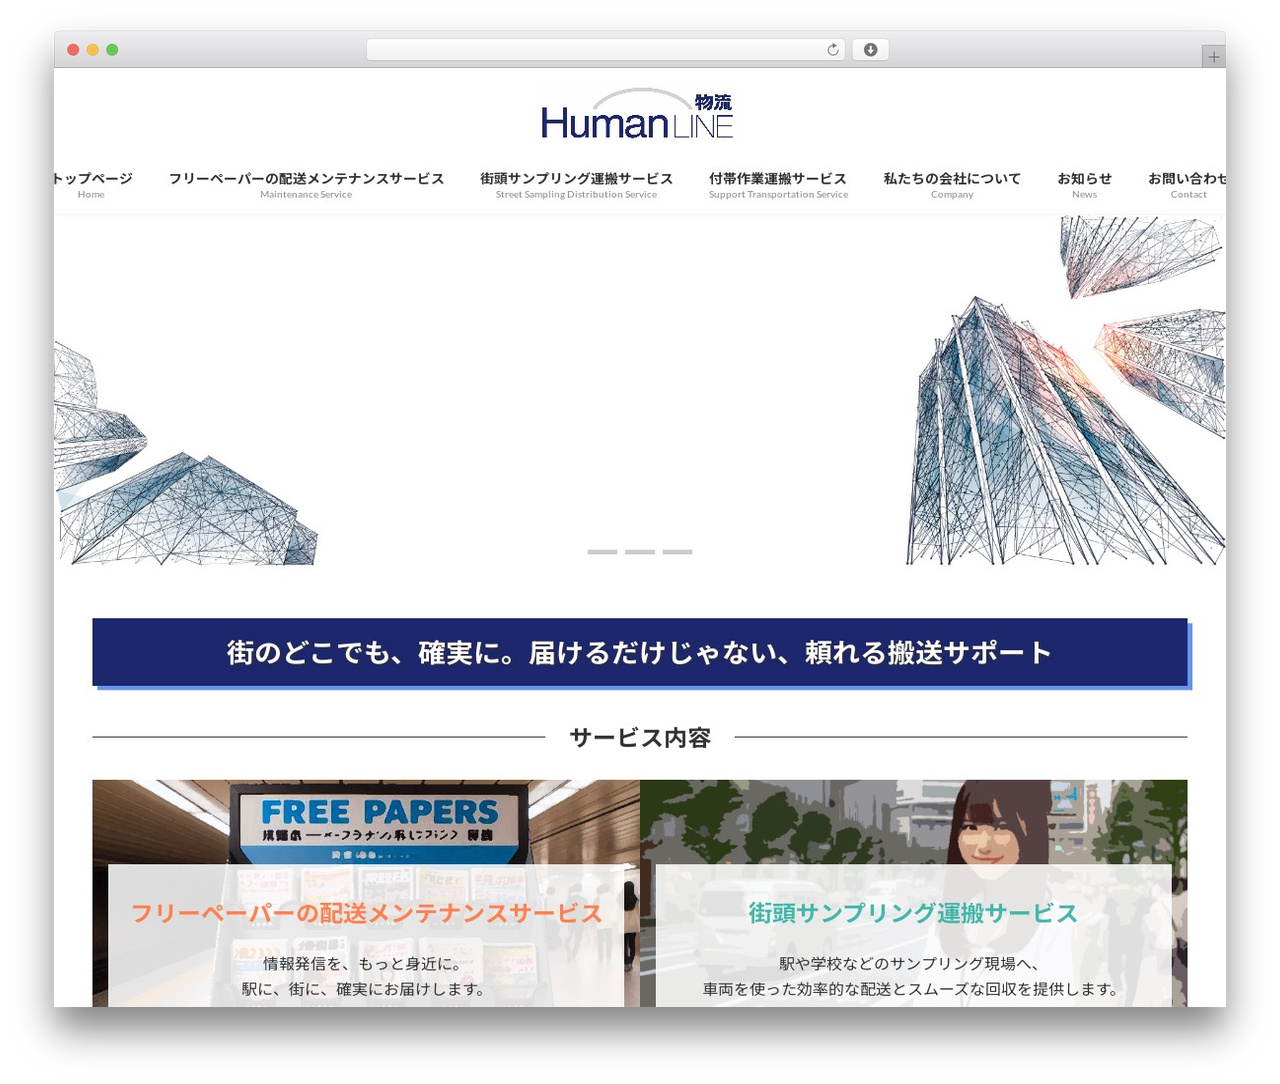Open the トップページ Home menu item

[92, 185]
